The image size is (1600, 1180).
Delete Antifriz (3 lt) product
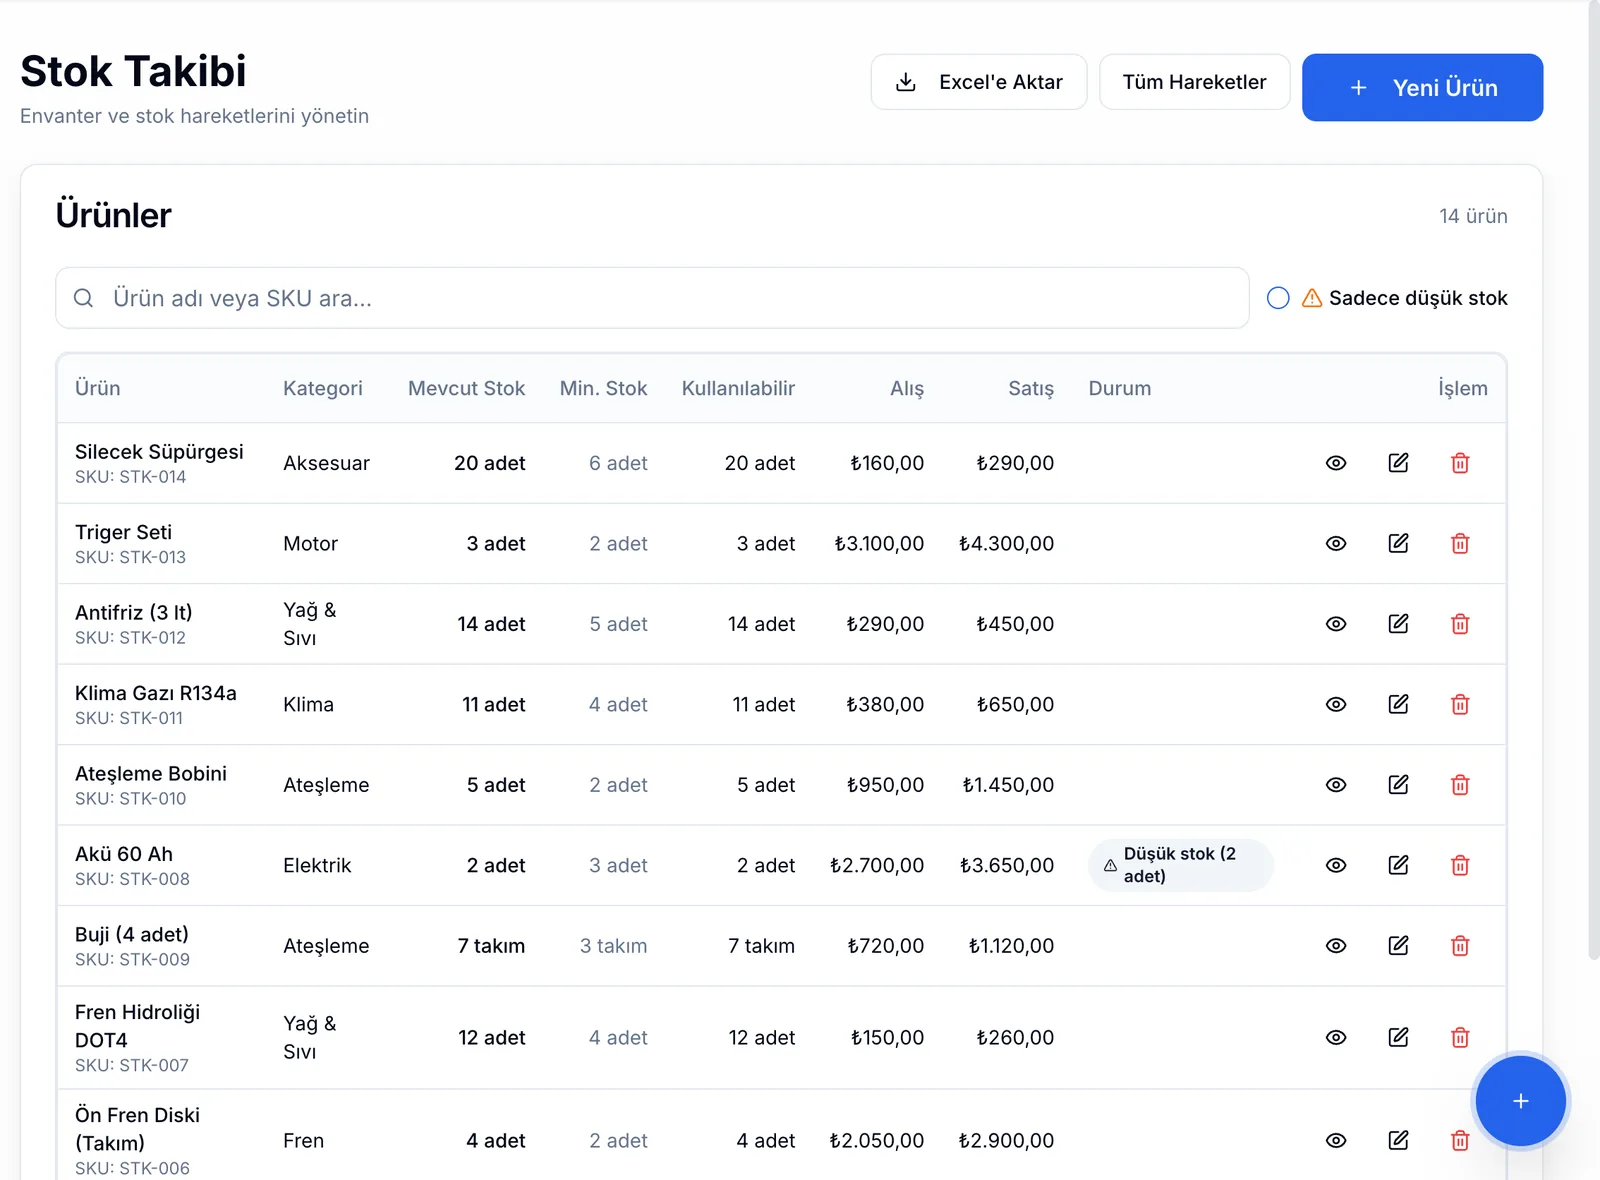[1460, 624]
